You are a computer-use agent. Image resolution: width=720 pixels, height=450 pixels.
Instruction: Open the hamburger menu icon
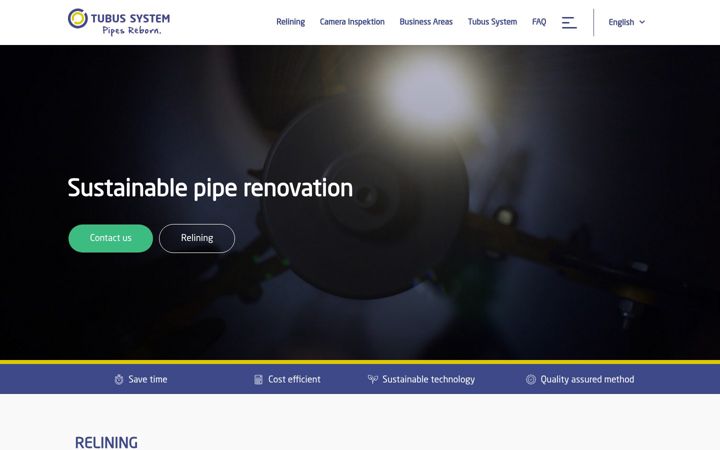tap(569, 22)
